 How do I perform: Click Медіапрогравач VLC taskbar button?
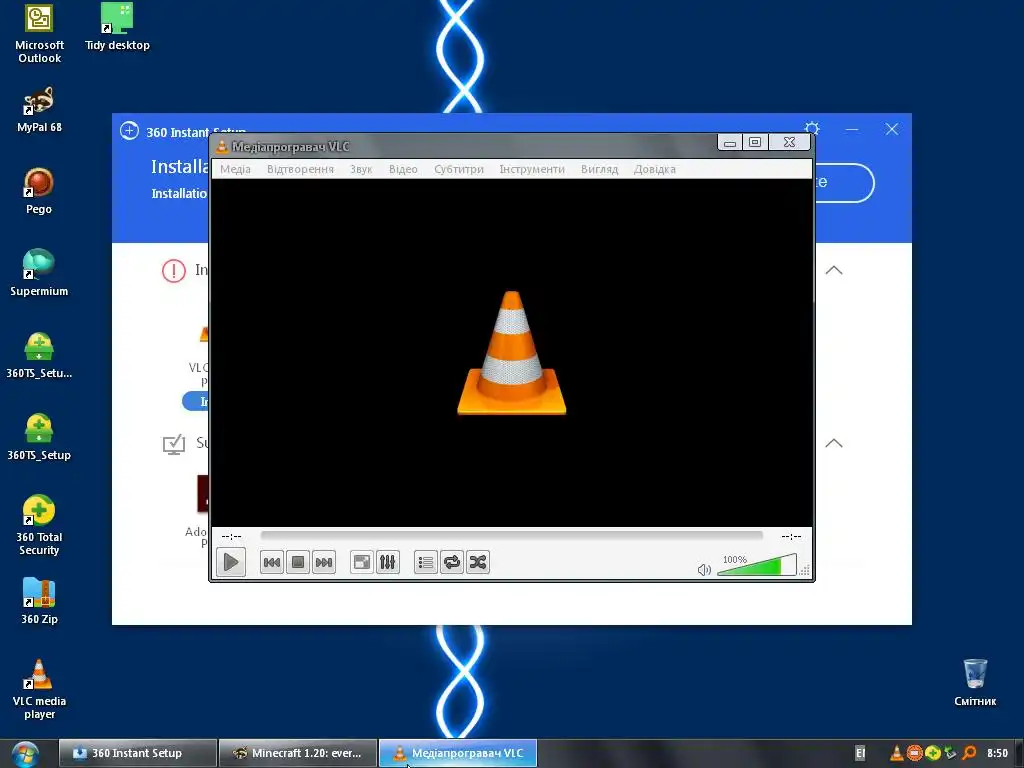458,753
